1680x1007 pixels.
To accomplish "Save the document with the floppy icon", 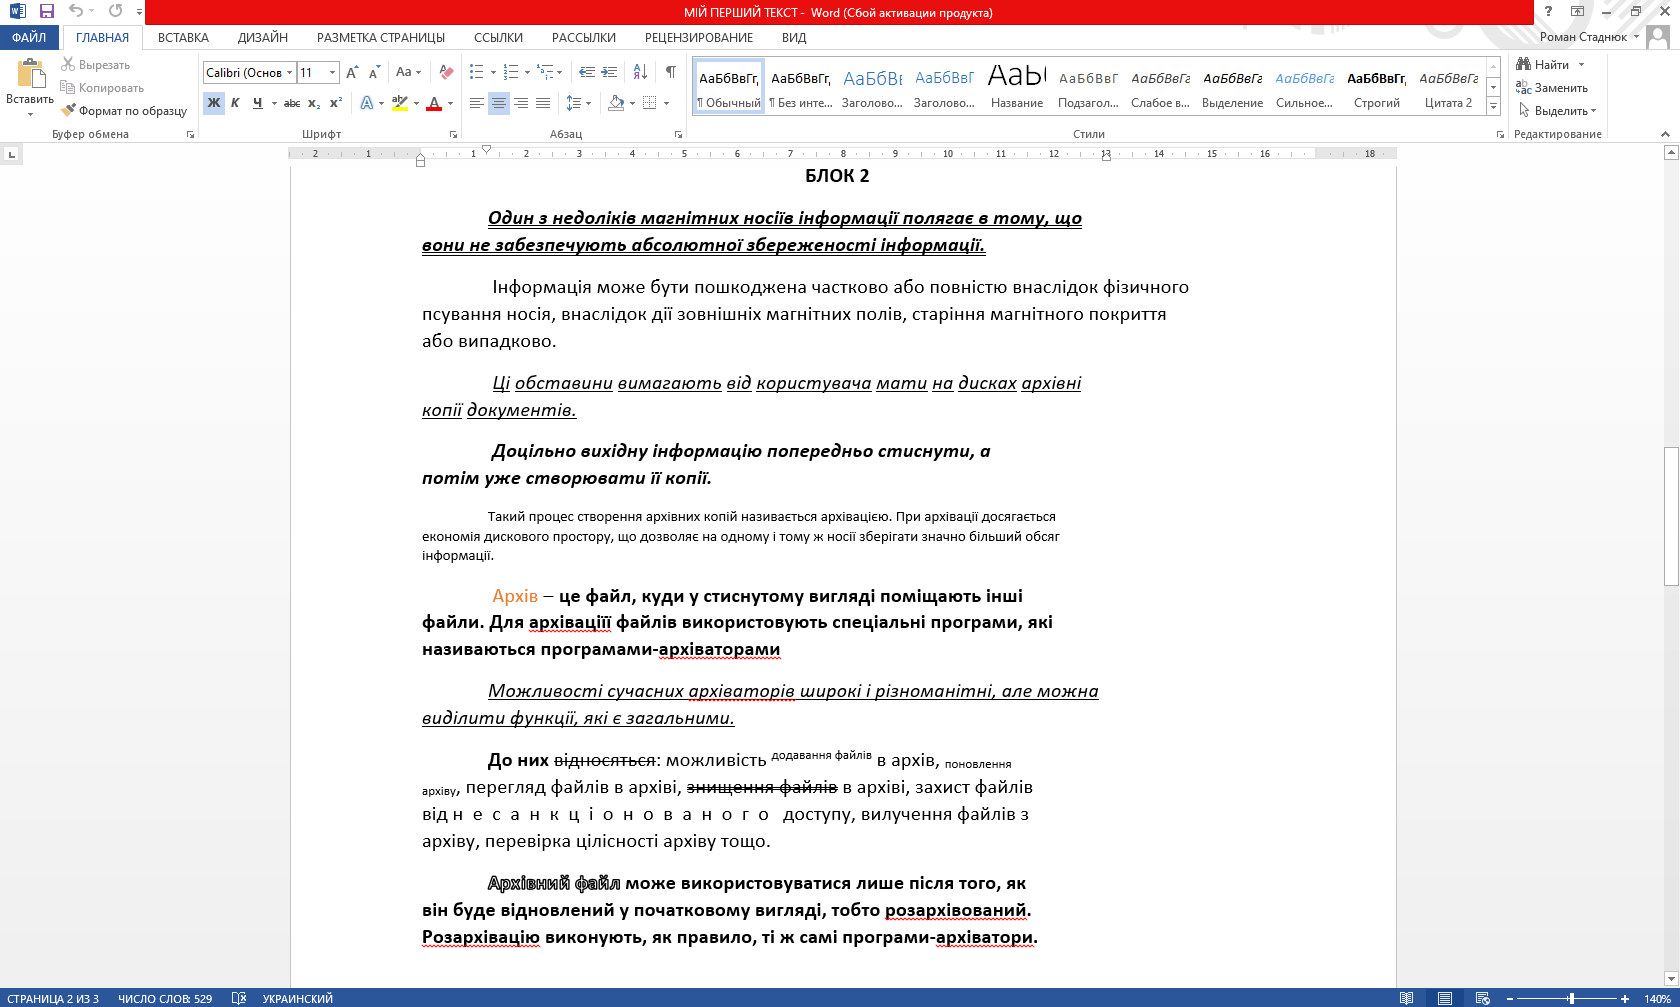I will point(46,12).
